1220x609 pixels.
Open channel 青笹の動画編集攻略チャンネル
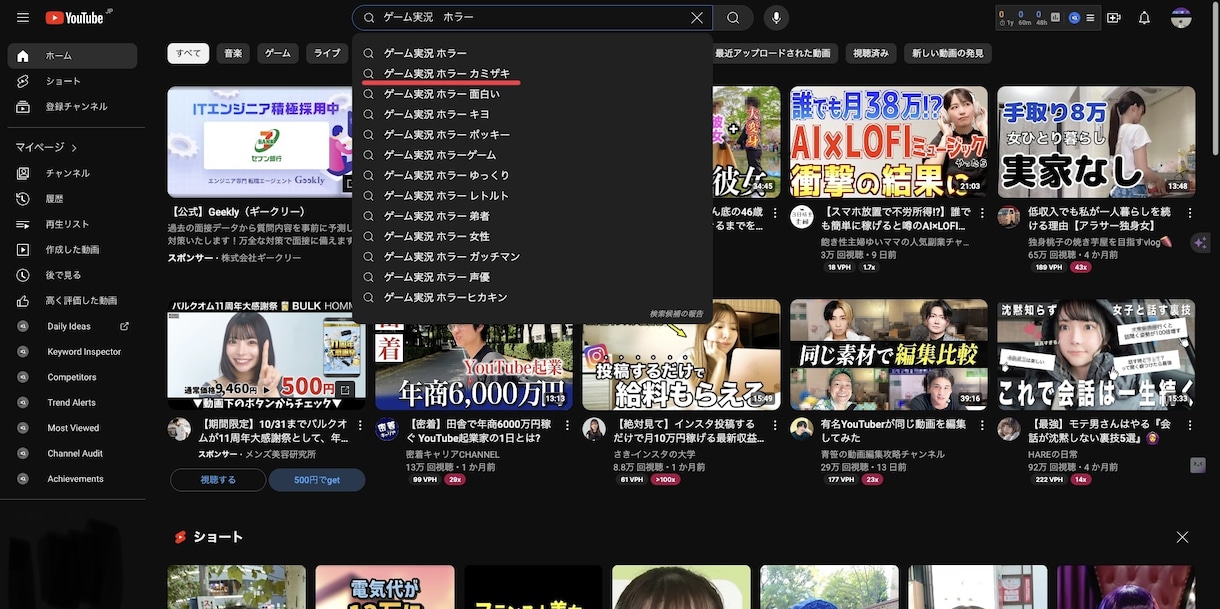[882, 454]
